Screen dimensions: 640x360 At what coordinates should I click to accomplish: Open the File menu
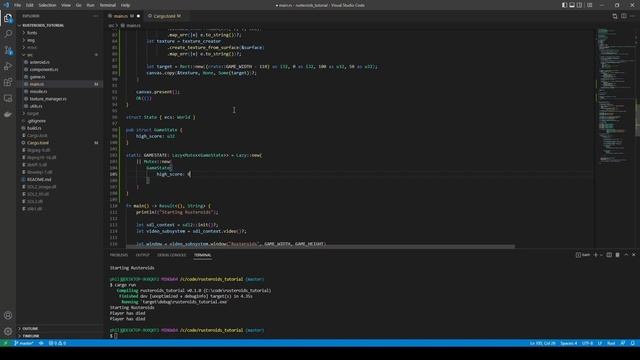click(18, 5)
